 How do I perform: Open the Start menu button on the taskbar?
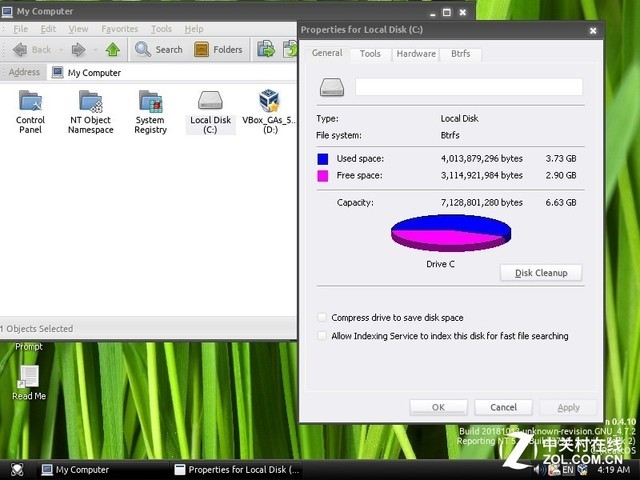(17, 470)
